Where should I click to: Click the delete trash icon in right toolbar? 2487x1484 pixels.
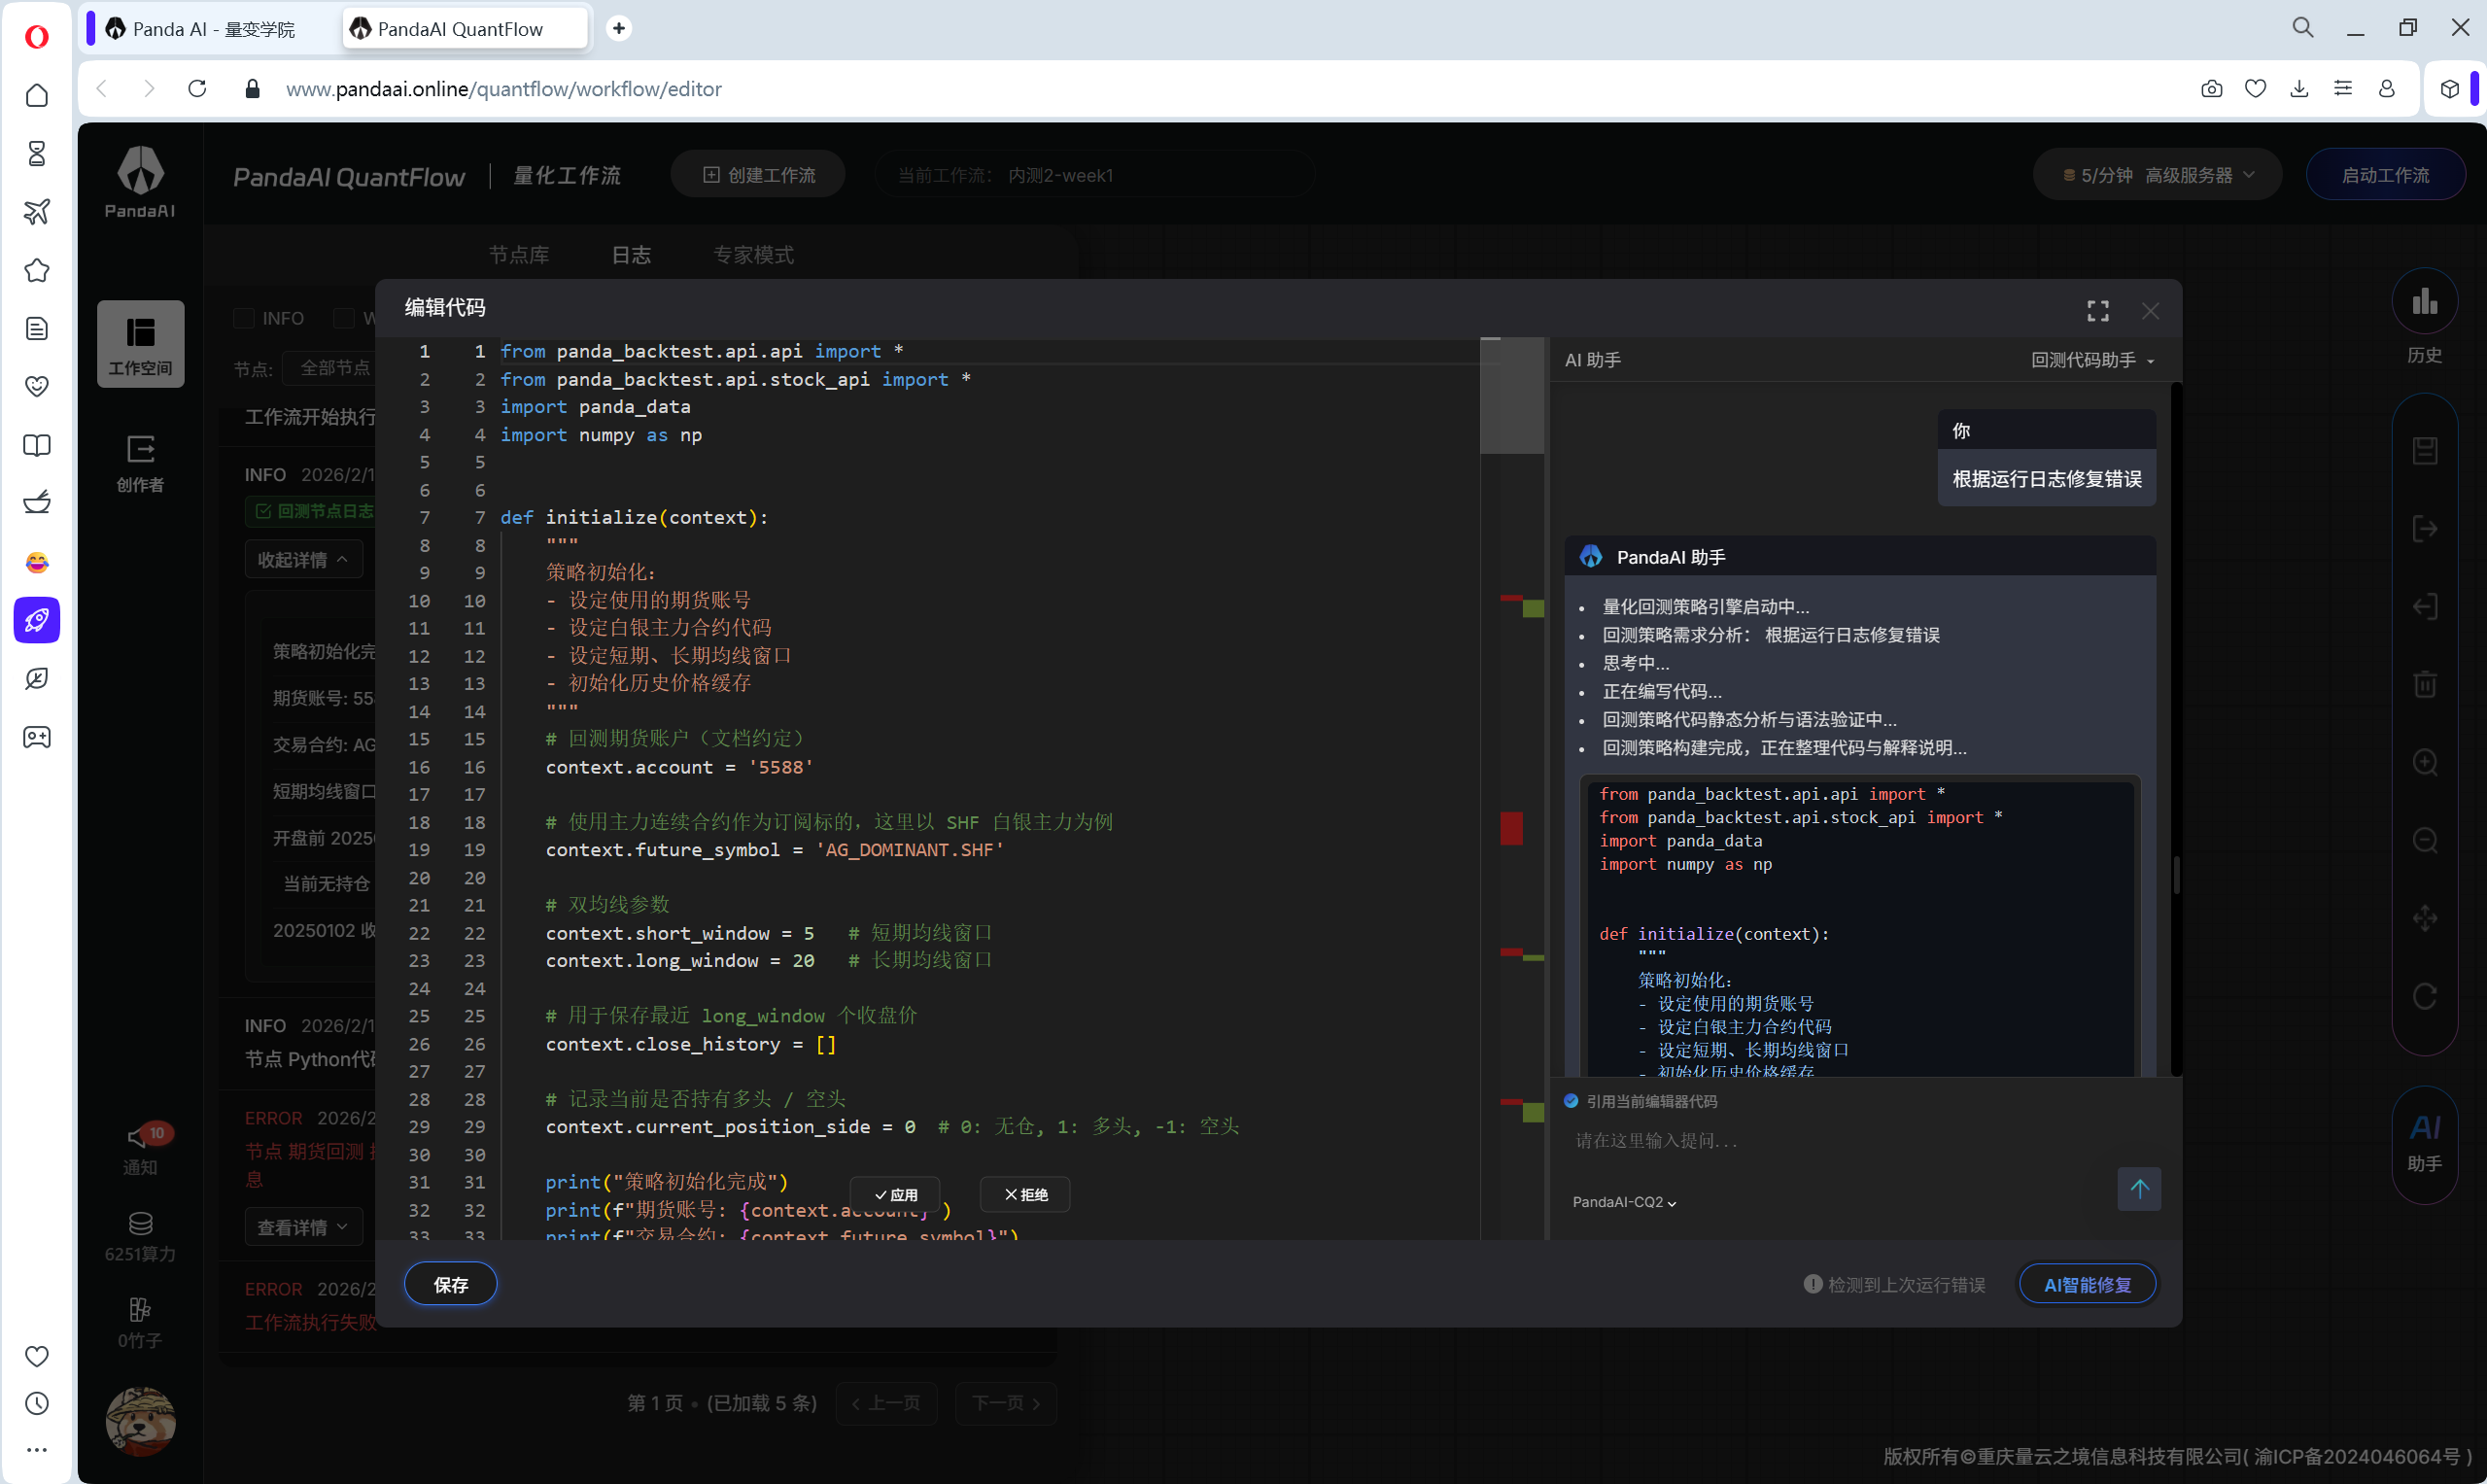(x=2424, y=684)
